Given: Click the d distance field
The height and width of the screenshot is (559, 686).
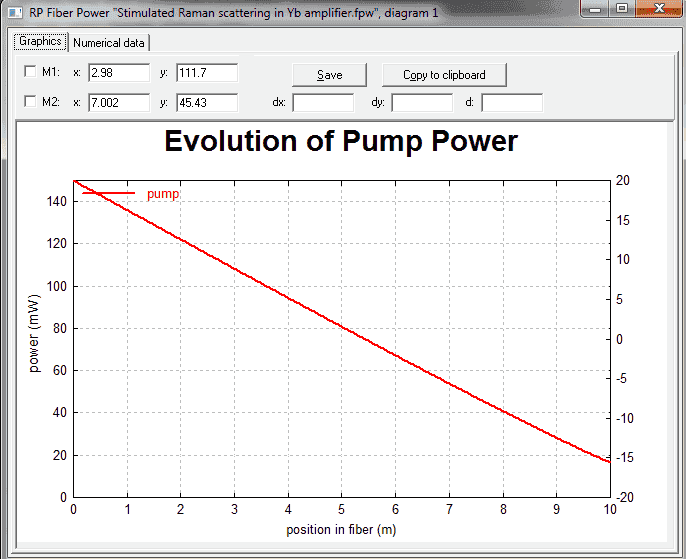Looking at the screenshot, I should (x=512, y=103).
